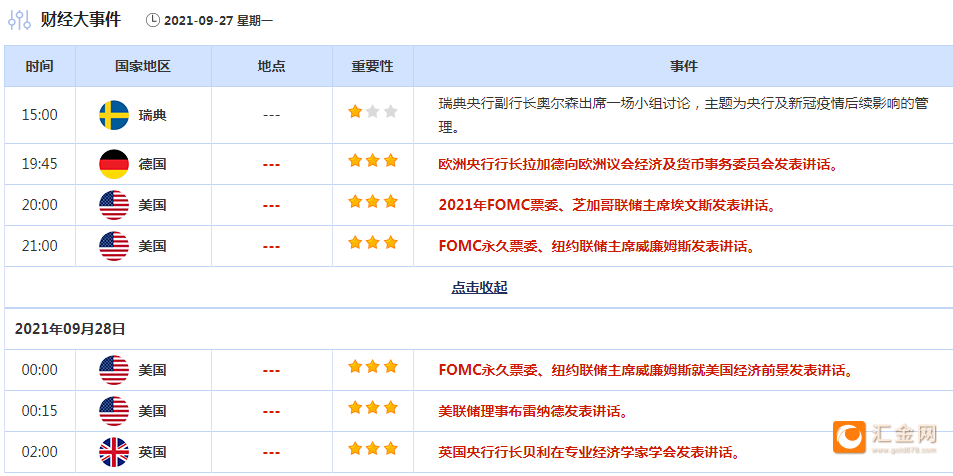This screenshot has height=476, width=953.
Task: Click the three stars in the 02:00 row
Action: (373, 449)
